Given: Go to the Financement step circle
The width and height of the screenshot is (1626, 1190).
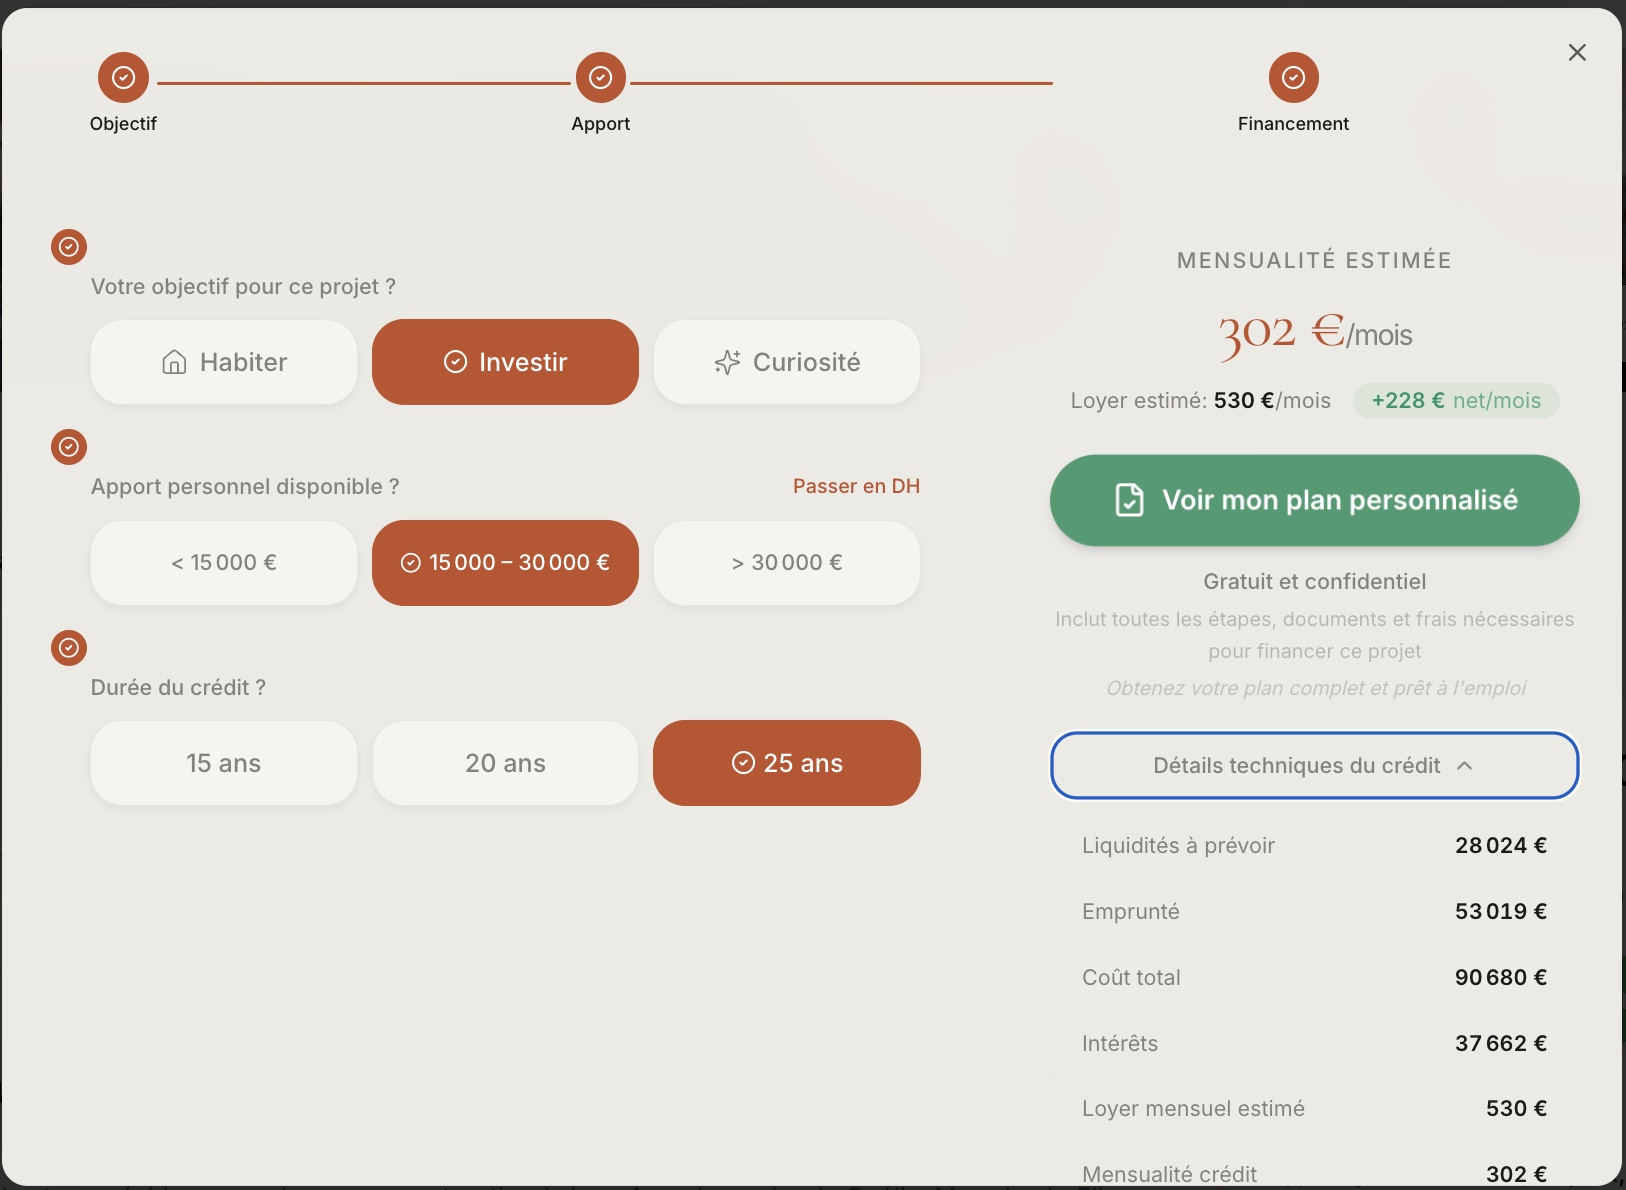Looking at the screenshot, I should point(1293,77).
